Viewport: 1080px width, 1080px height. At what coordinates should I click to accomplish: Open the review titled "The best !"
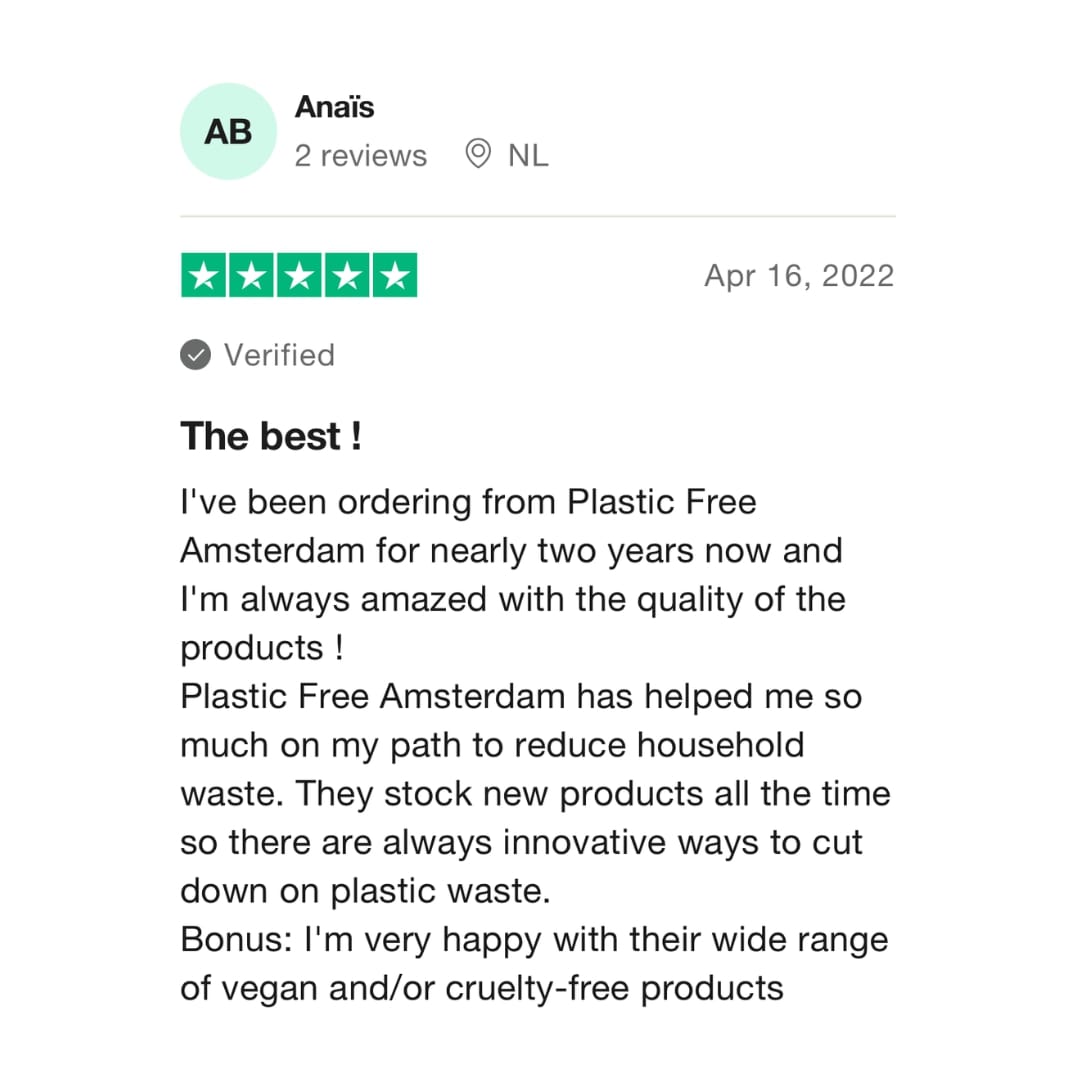point(270,436)
